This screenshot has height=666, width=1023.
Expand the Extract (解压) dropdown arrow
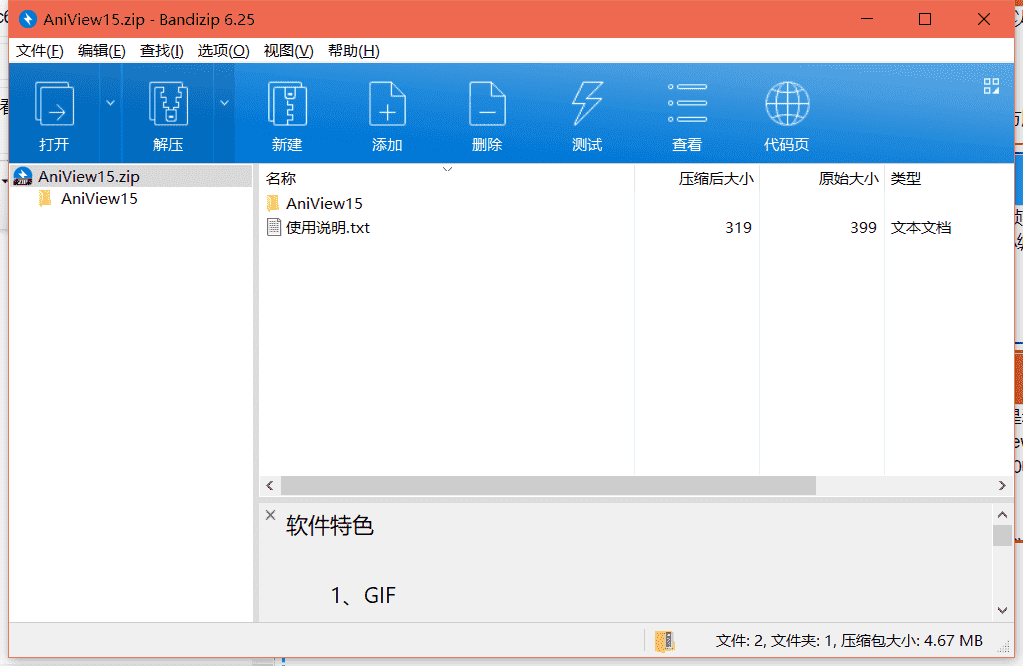224,103
